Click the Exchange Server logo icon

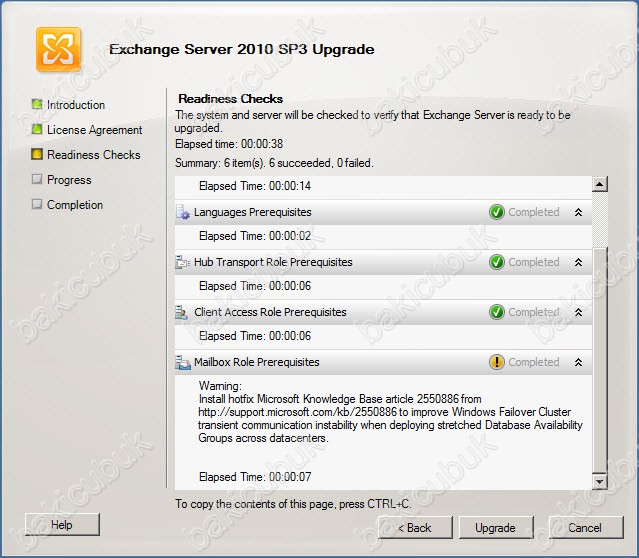click(x=59, y=50)
